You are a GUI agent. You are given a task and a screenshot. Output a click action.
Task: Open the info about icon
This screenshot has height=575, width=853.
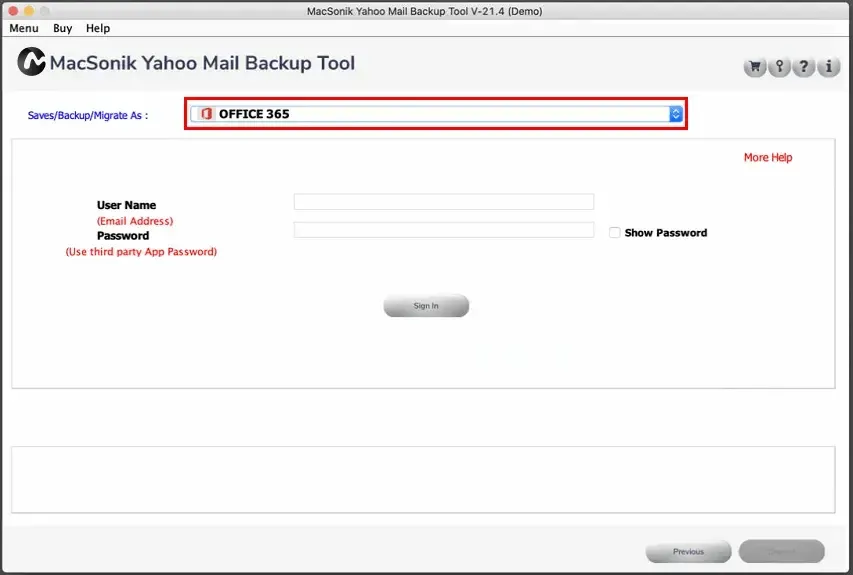829,67
